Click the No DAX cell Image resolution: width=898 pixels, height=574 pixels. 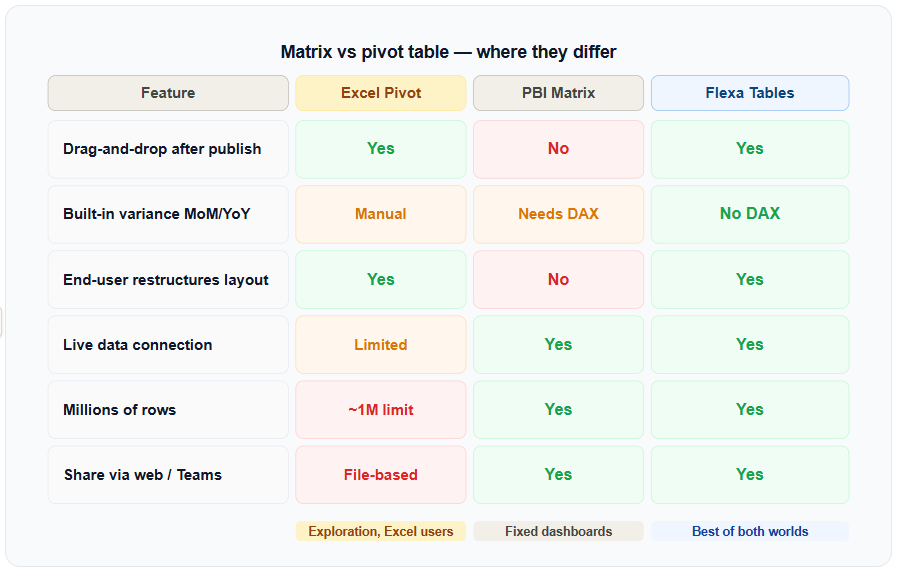click(750, 214)
